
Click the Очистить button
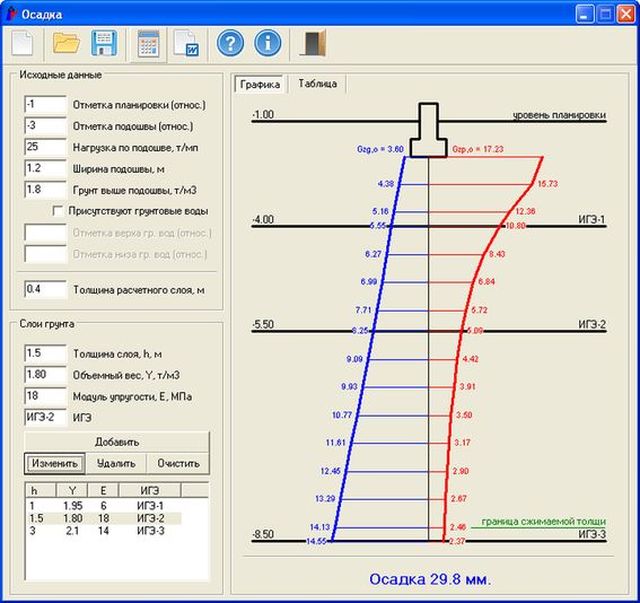coord(178,463)
